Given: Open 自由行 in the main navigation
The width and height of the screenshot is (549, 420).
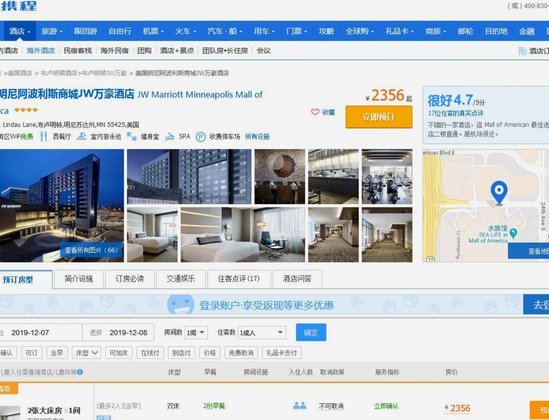Looking at the screenshot, I should coord(120,31).
